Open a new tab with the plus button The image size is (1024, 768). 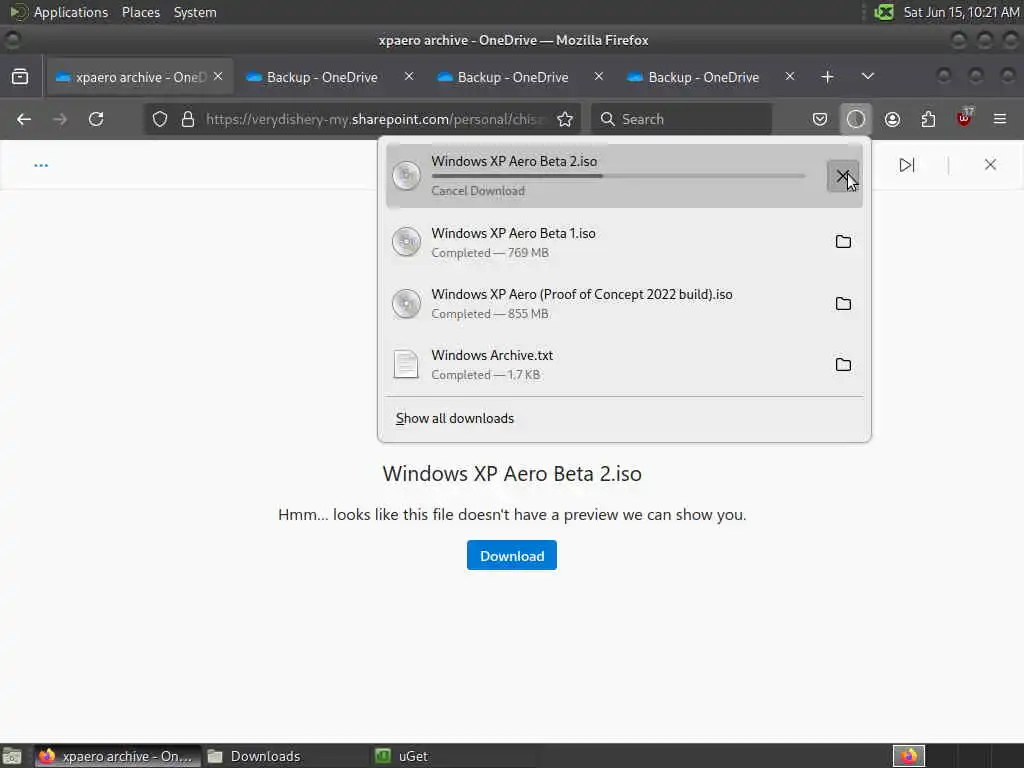tap(827, 76)
